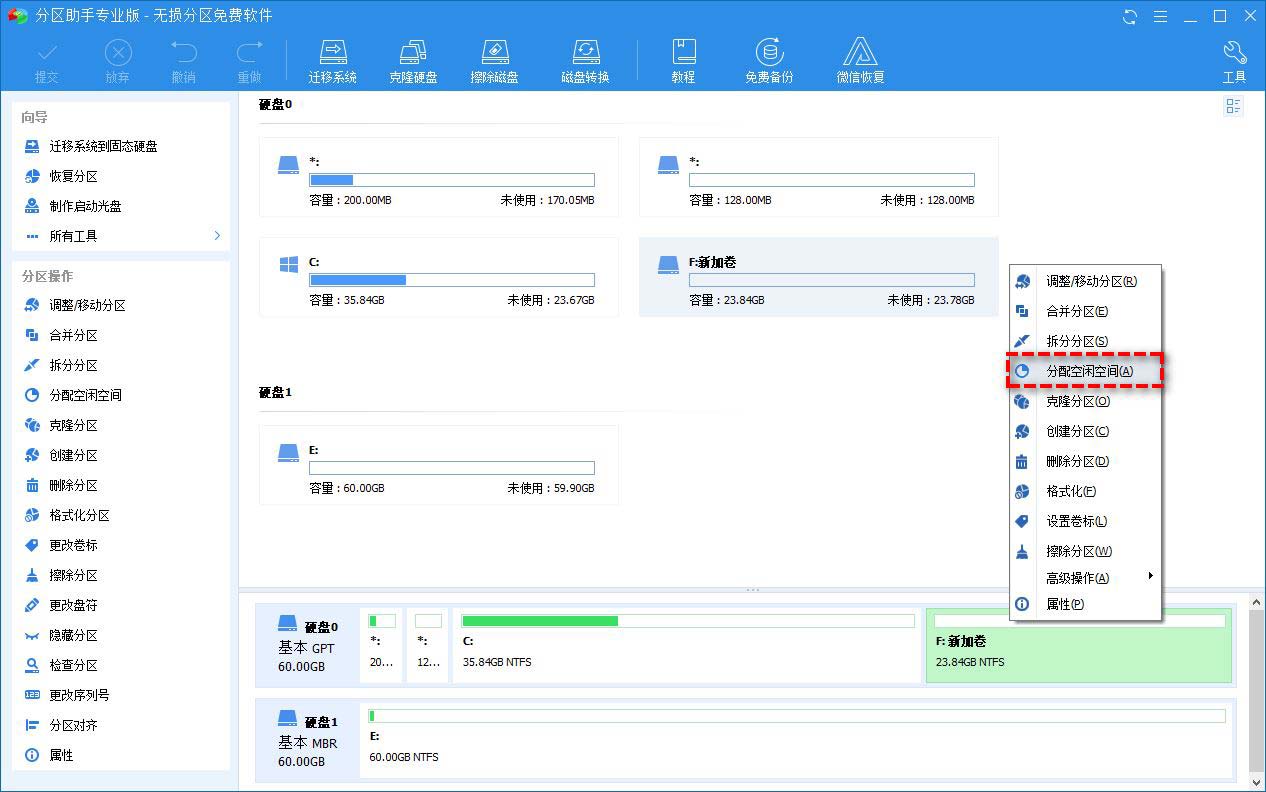This screenshot has height=792, width=1266.
Task: Click the 教程 (Tutorial) icon
Action: click(684, 58)
